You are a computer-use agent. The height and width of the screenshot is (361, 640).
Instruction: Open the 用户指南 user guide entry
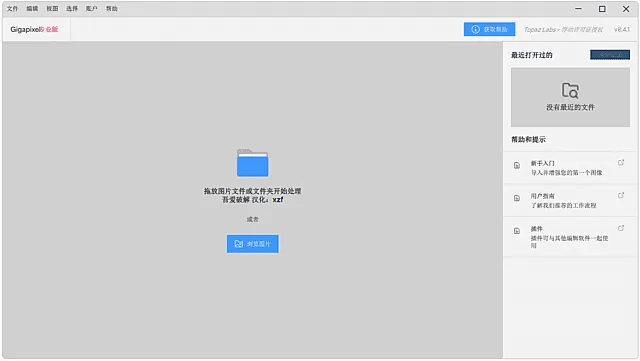coord(571,201)
